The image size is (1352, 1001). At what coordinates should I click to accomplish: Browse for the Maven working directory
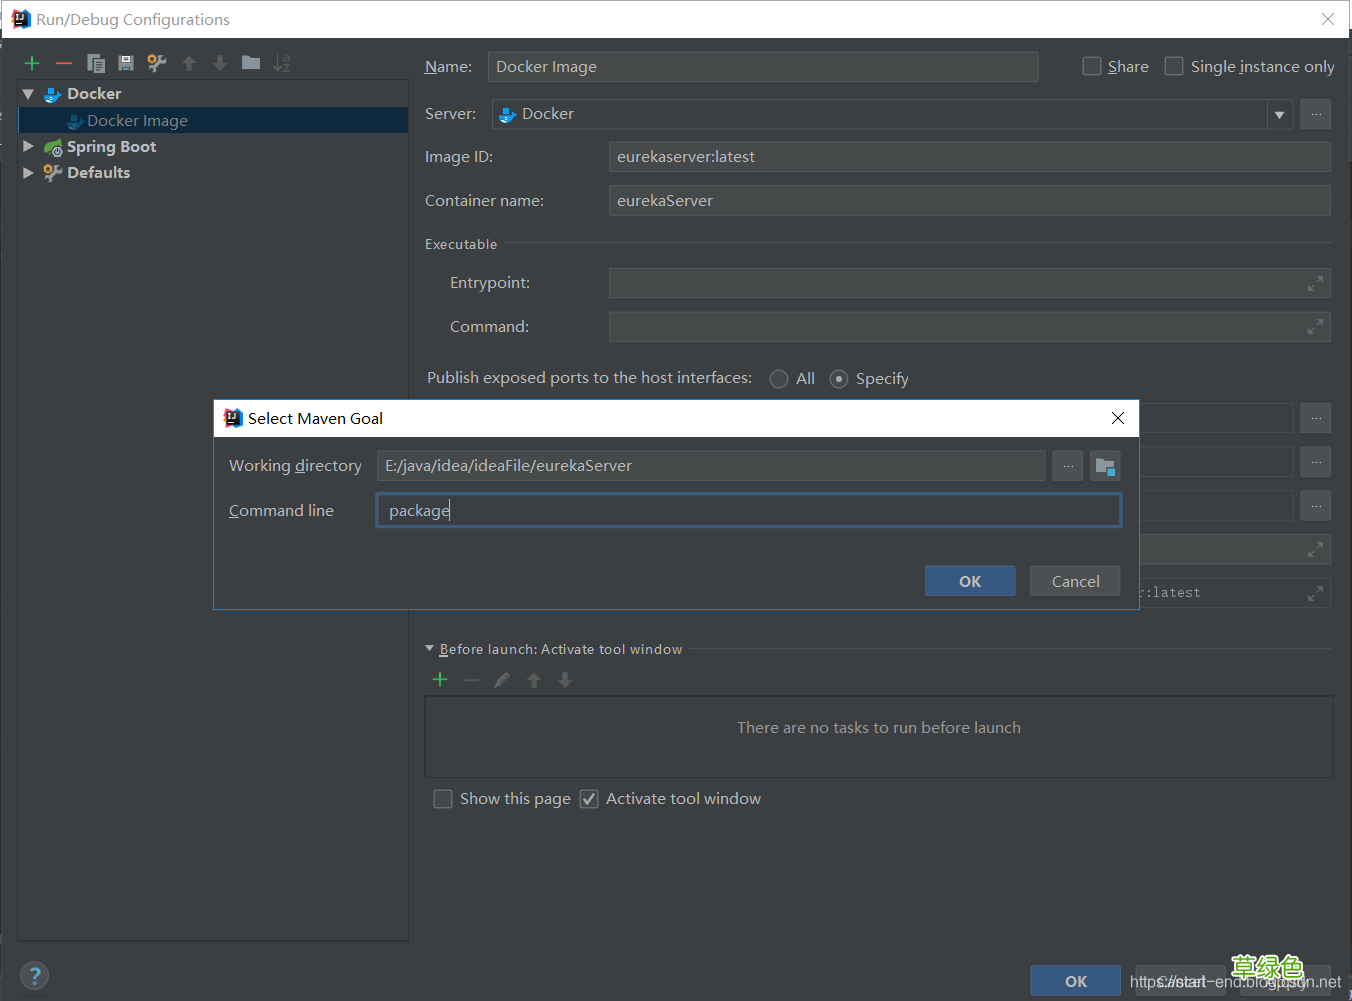(x=1068, y=466)
